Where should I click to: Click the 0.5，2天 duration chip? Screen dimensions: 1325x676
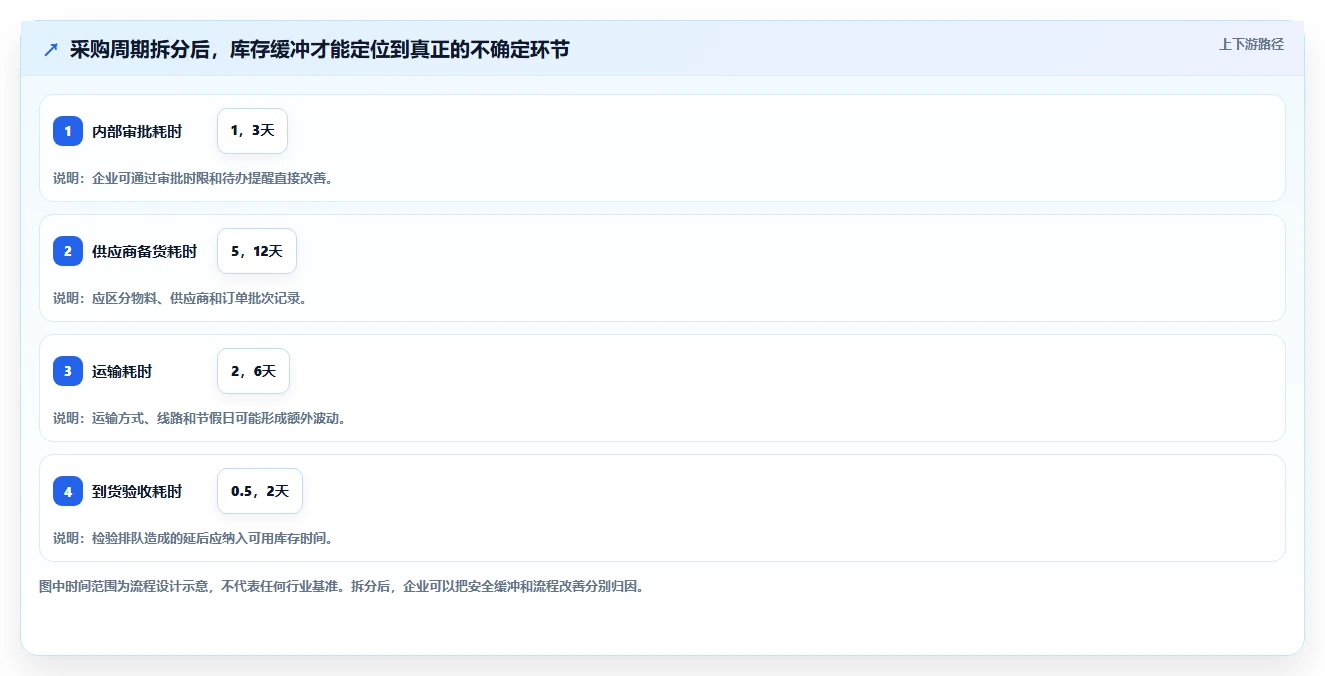pos(260,491)
